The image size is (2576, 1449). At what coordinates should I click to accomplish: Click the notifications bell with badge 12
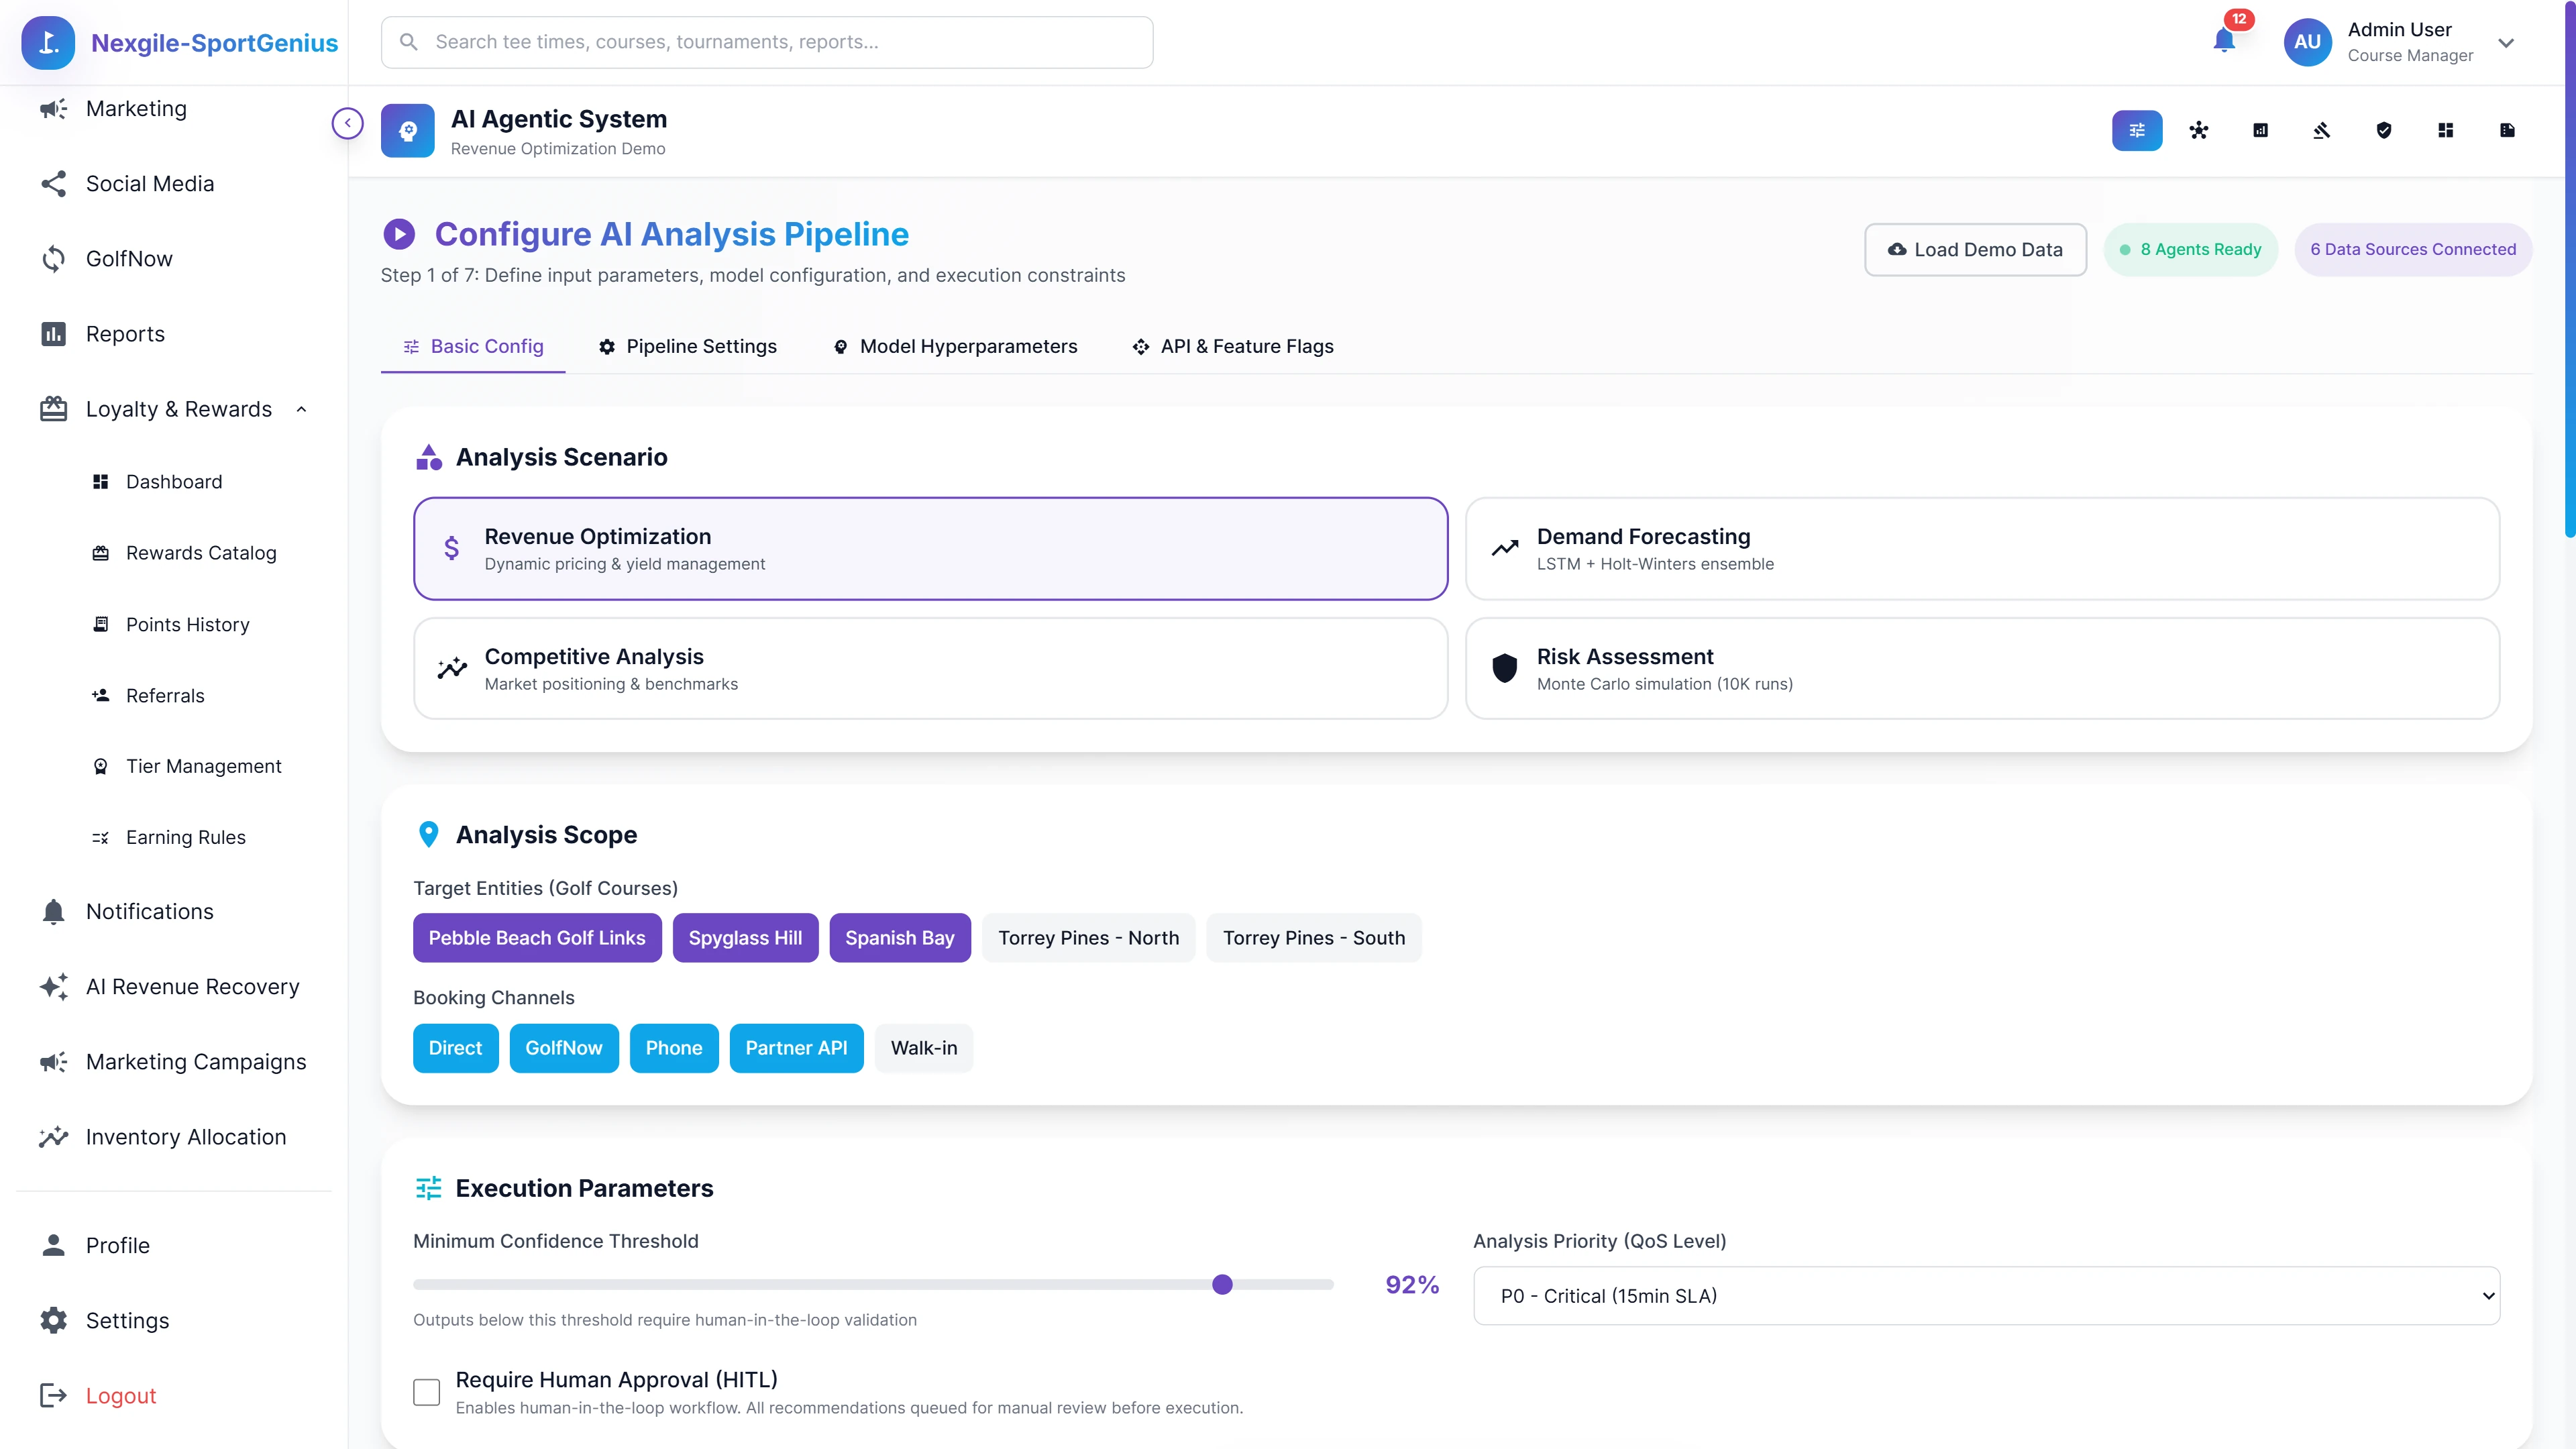(2225, 42)
